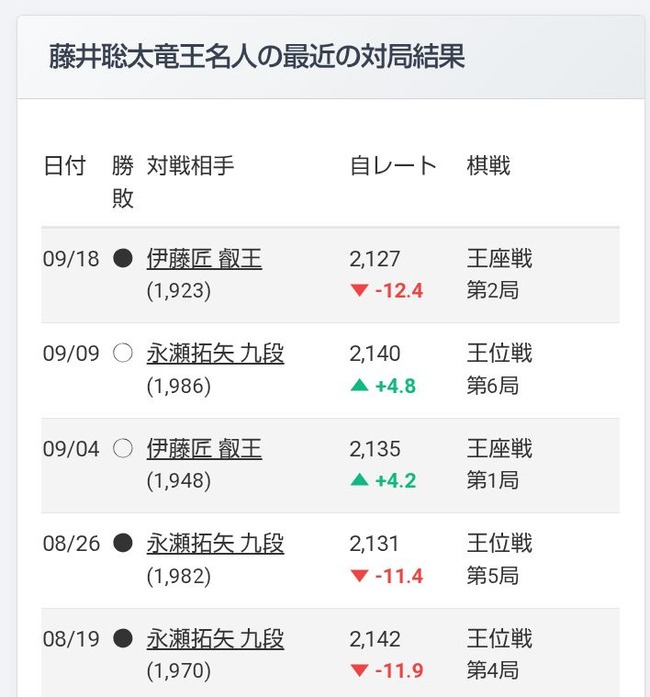
Task: Click the black loss circle for 08/19
Action: 123,638
